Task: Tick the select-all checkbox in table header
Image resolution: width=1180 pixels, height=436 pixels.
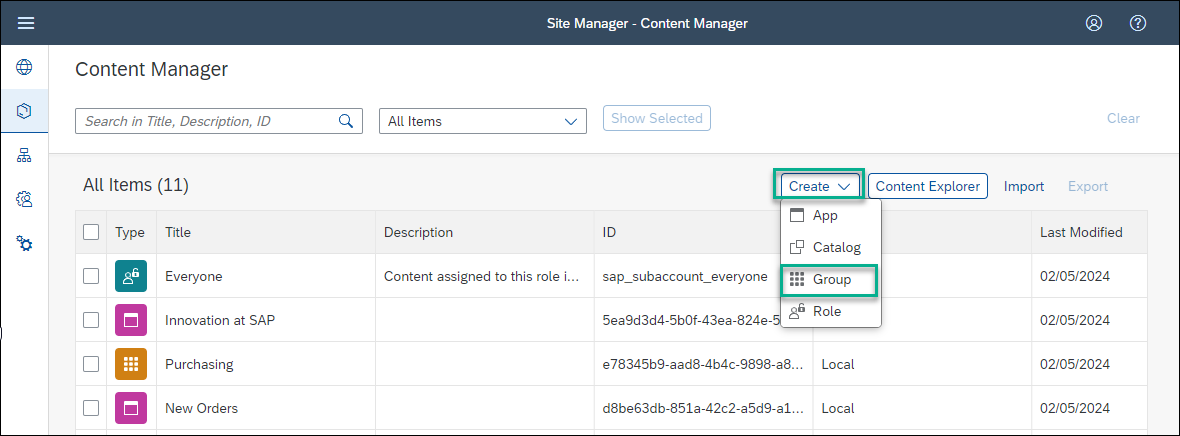Action: (91, 232)
